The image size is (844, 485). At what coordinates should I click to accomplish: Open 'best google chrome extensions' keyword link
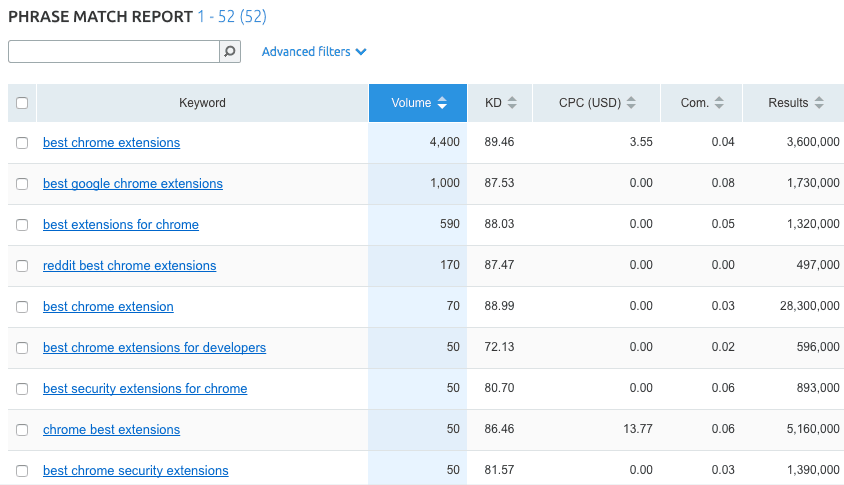(133, 184)
